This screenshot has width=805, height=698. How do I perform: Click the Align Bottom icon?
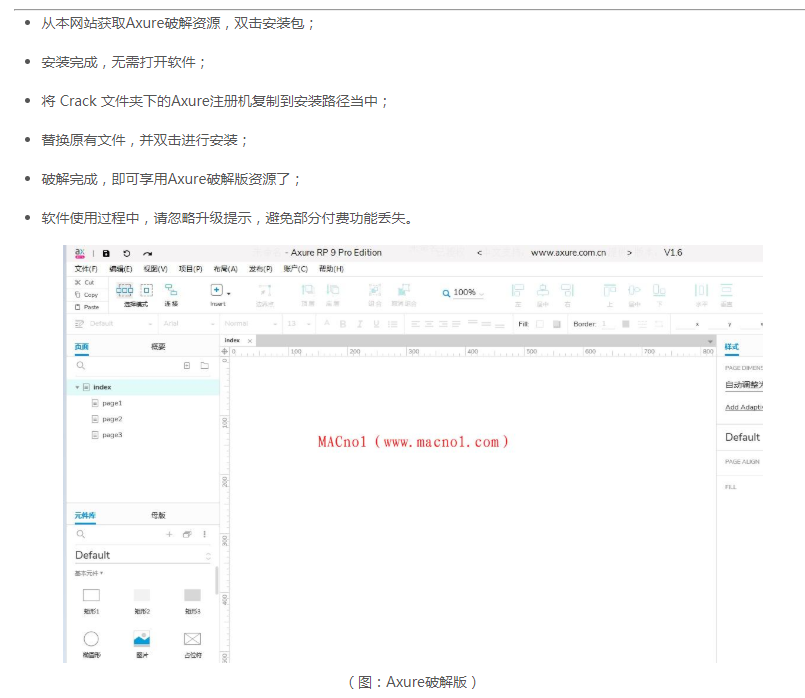point(659,290)
